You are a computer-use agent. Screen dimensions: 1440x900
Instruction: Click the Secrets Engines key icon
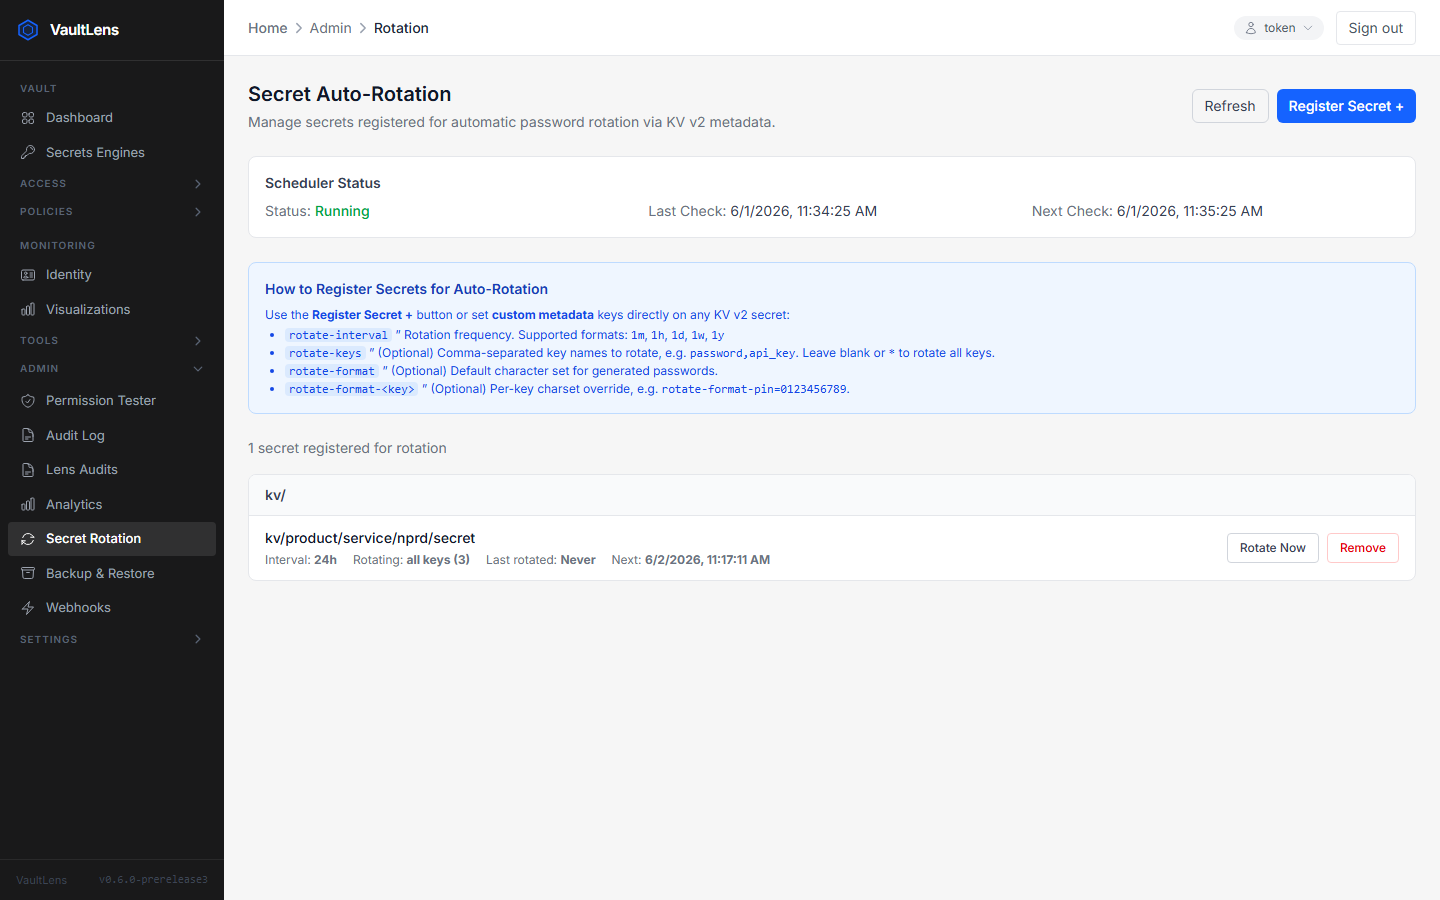[x=28, y=152]
